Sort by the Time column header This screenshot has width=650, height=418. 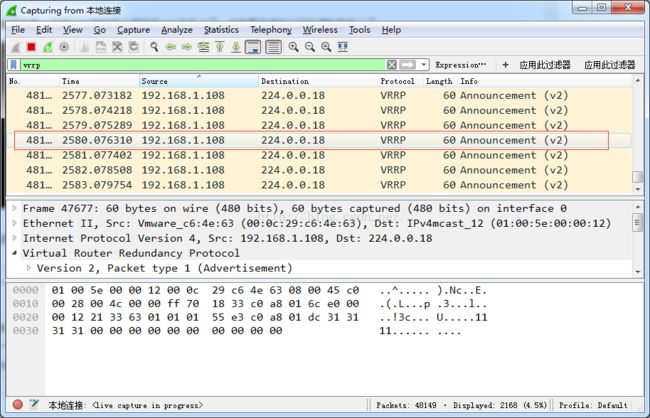99,81
